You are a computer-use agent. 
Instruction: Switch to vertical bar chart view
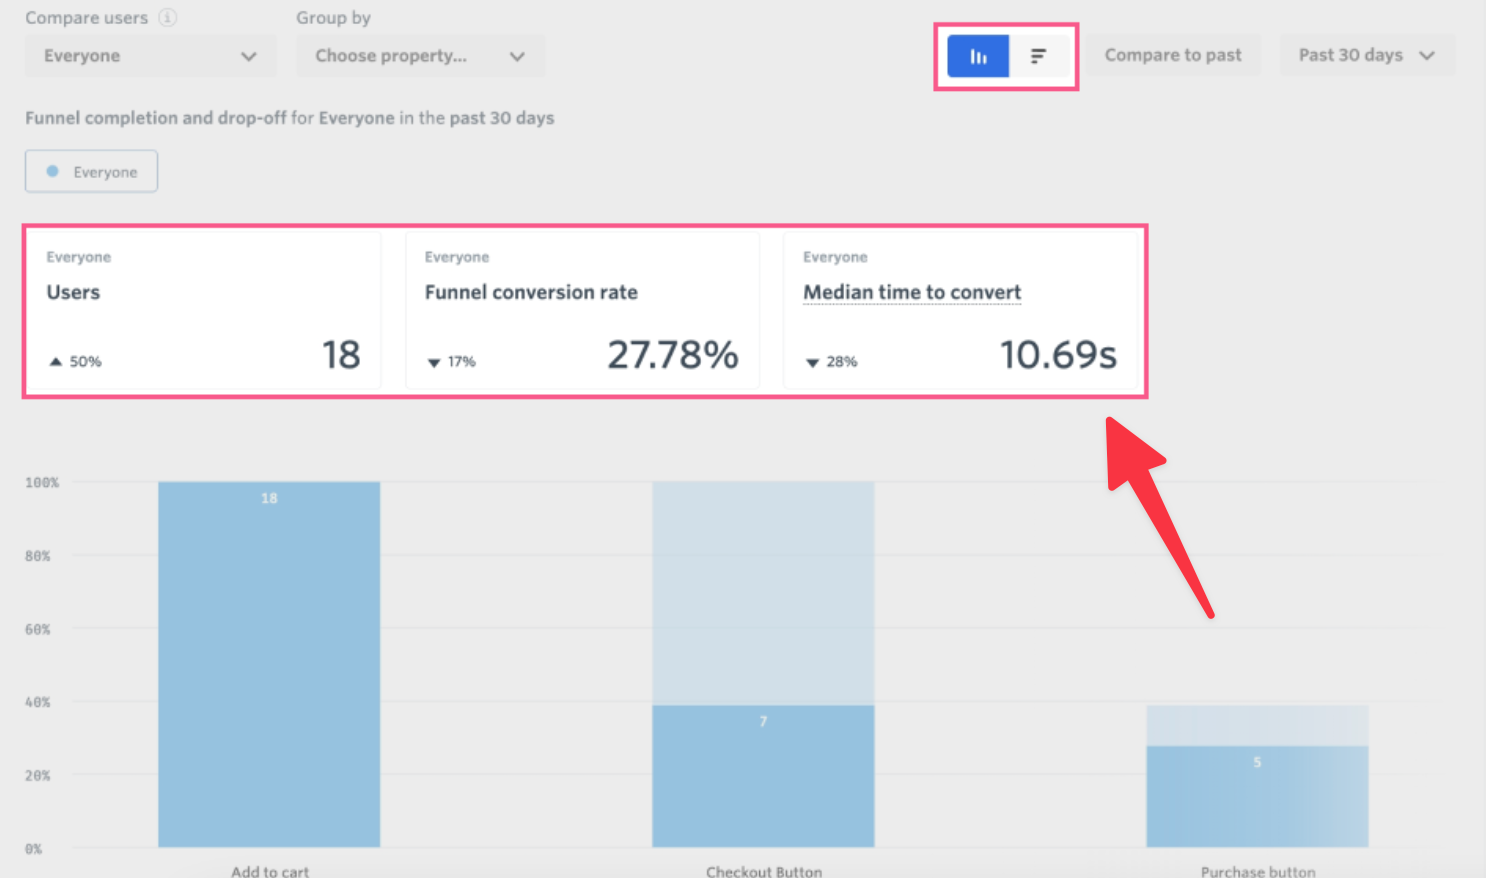[978, 56]
